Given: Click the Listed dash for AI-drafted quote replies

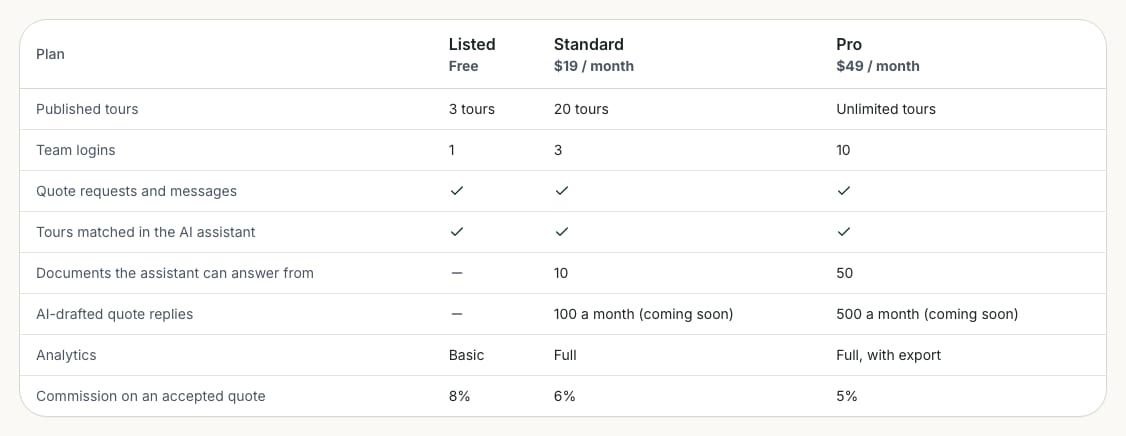Looking at the screenshot, I should pos(457,314).
